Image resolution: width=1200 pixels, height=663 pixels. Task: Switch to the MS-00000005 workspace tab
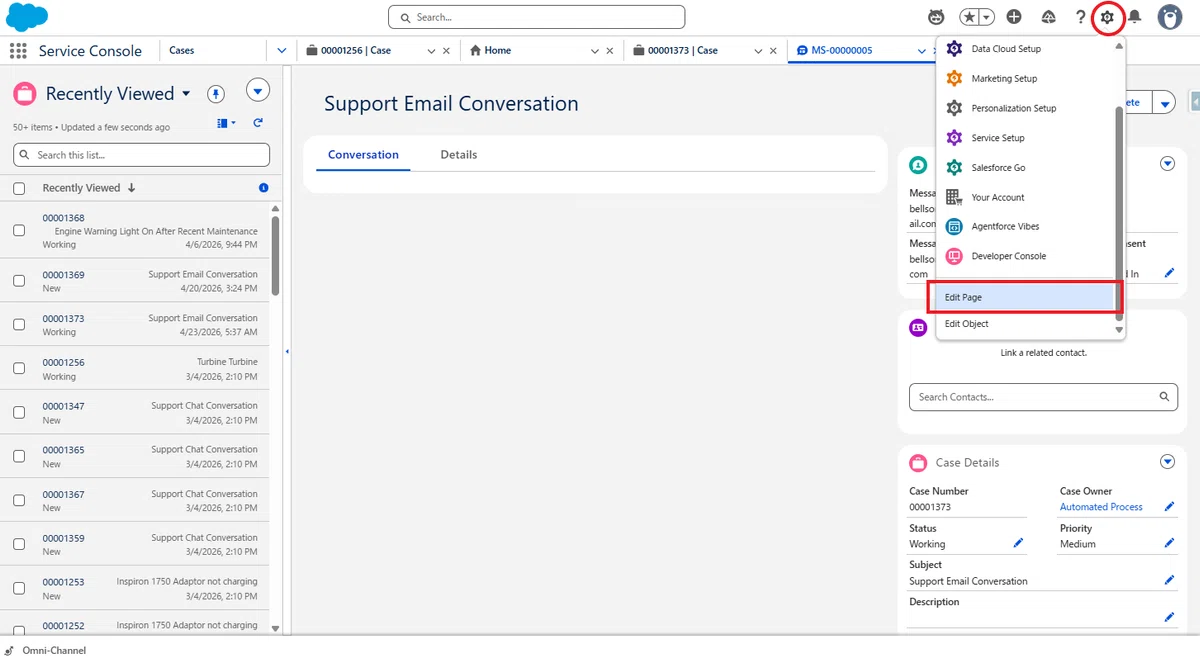point(833,50)
